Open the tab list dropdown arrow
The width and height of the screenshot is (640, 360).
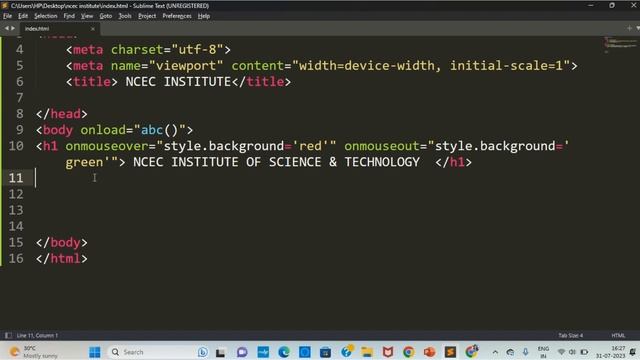[x=638, y=28]
